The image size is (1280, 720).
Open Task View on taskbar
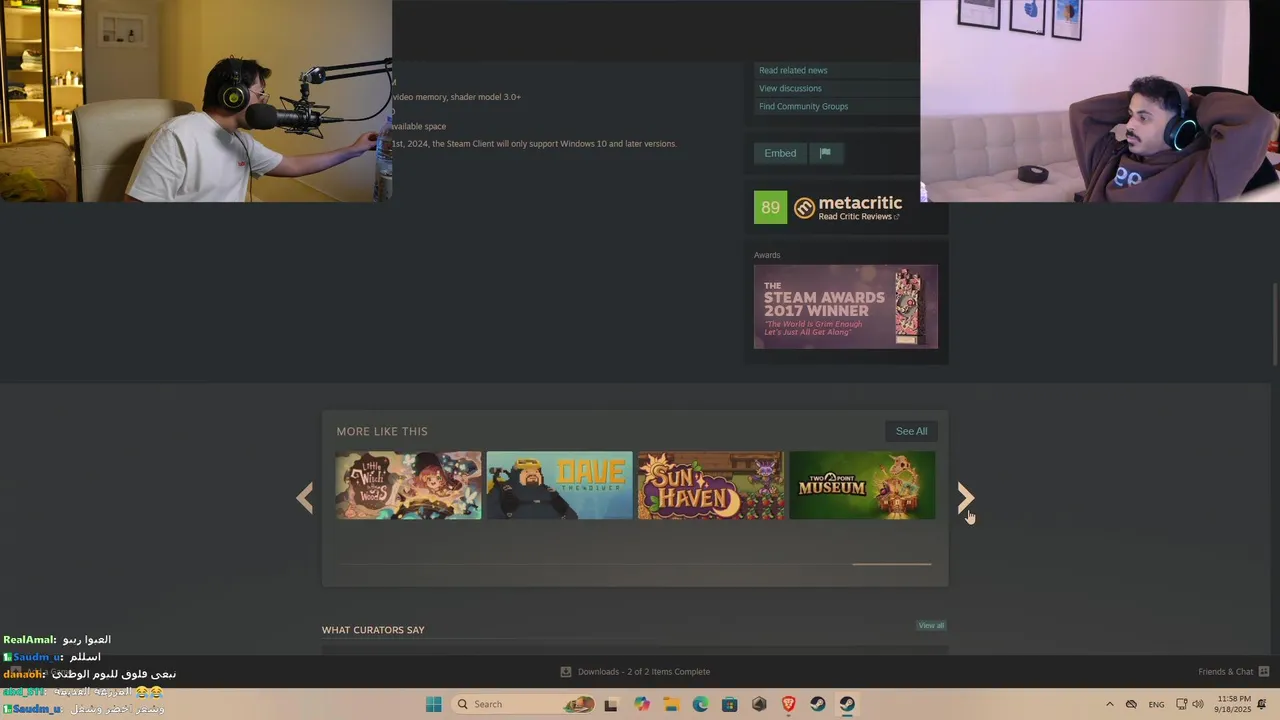coord(611,704)
